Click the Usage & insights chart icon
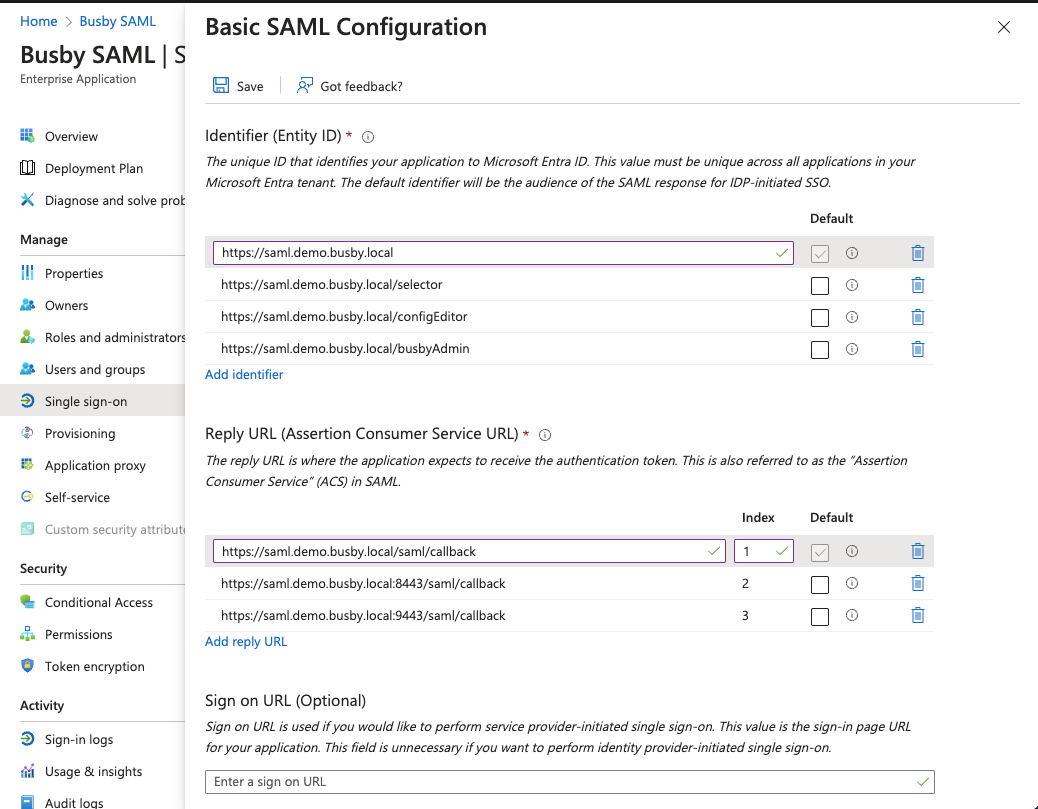This screenshot has height=809, width=1038. [x=27, y=771]
